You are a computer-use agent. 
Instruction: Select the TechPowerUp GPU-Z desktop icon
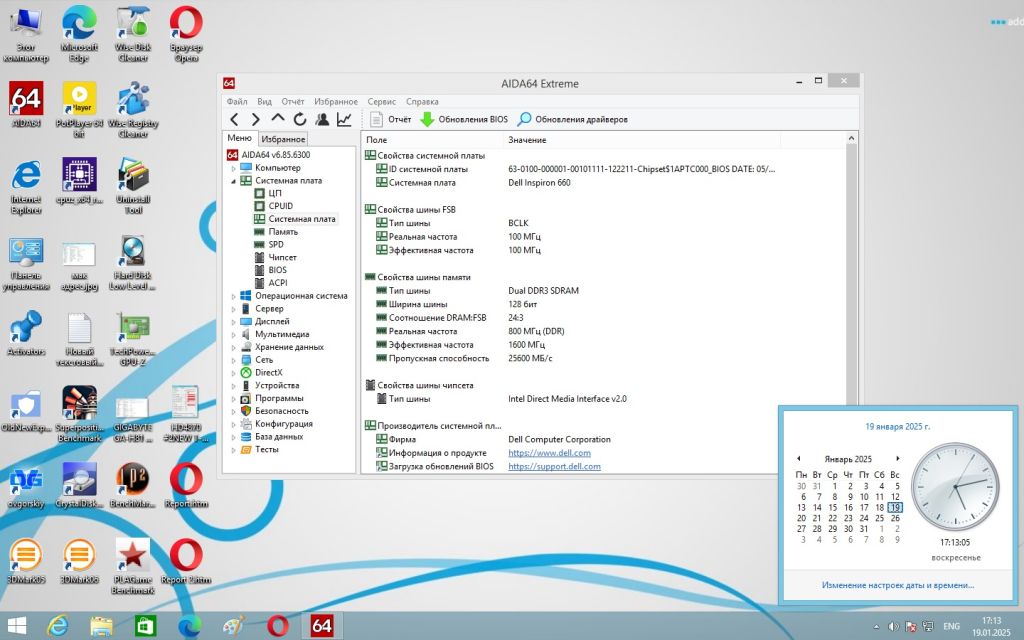tap(133, 338)
